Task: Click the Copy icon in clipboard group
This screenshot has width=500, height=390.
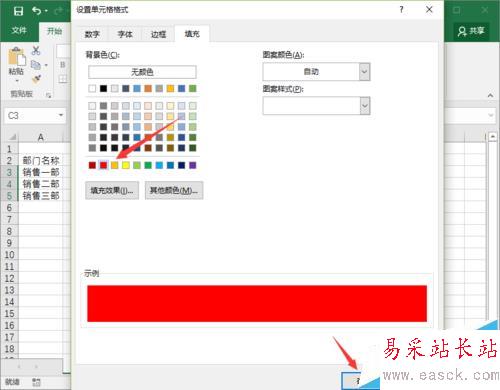Action: point(36,65)
